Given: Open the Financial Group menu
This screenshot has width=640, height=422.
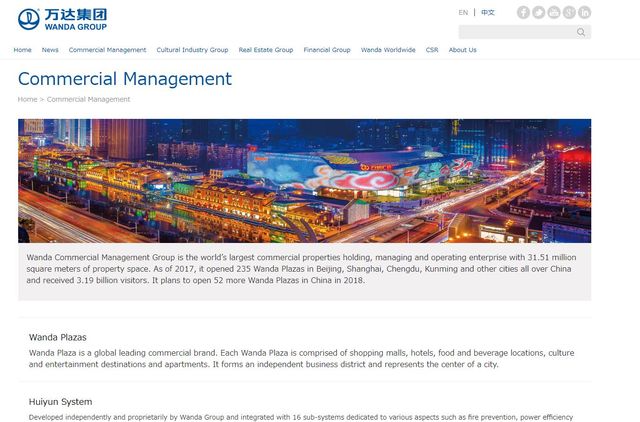Looking at the screenshot, I should [327, 50].
